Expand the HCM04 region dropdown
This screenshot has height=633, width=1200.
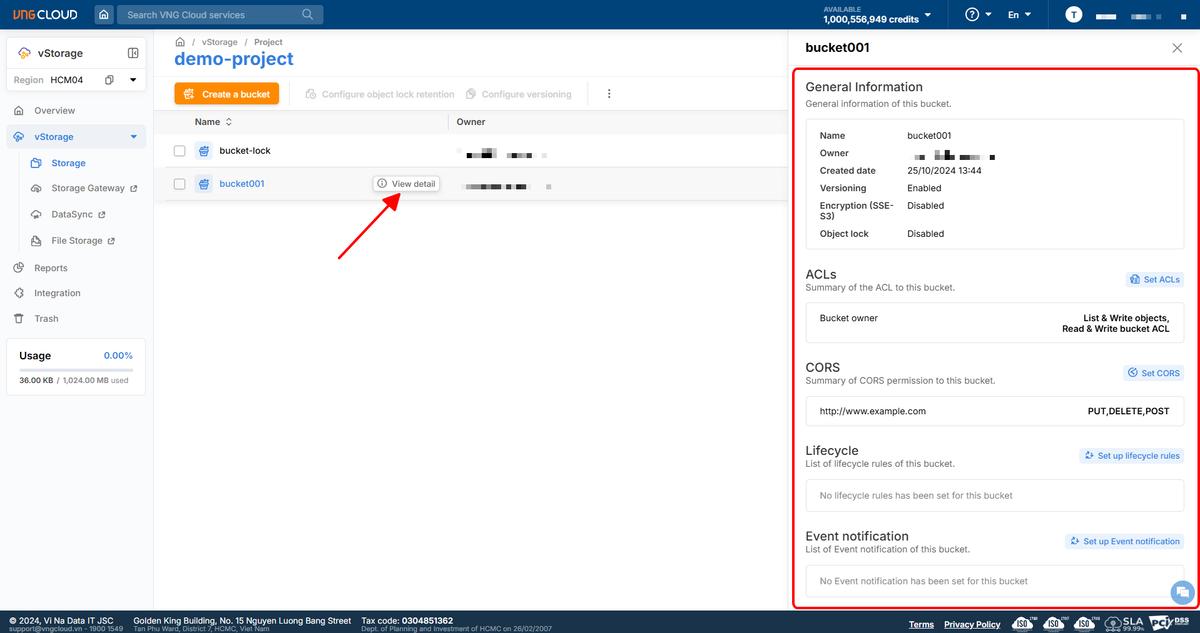pyautogui.click(x=133, y=79)
